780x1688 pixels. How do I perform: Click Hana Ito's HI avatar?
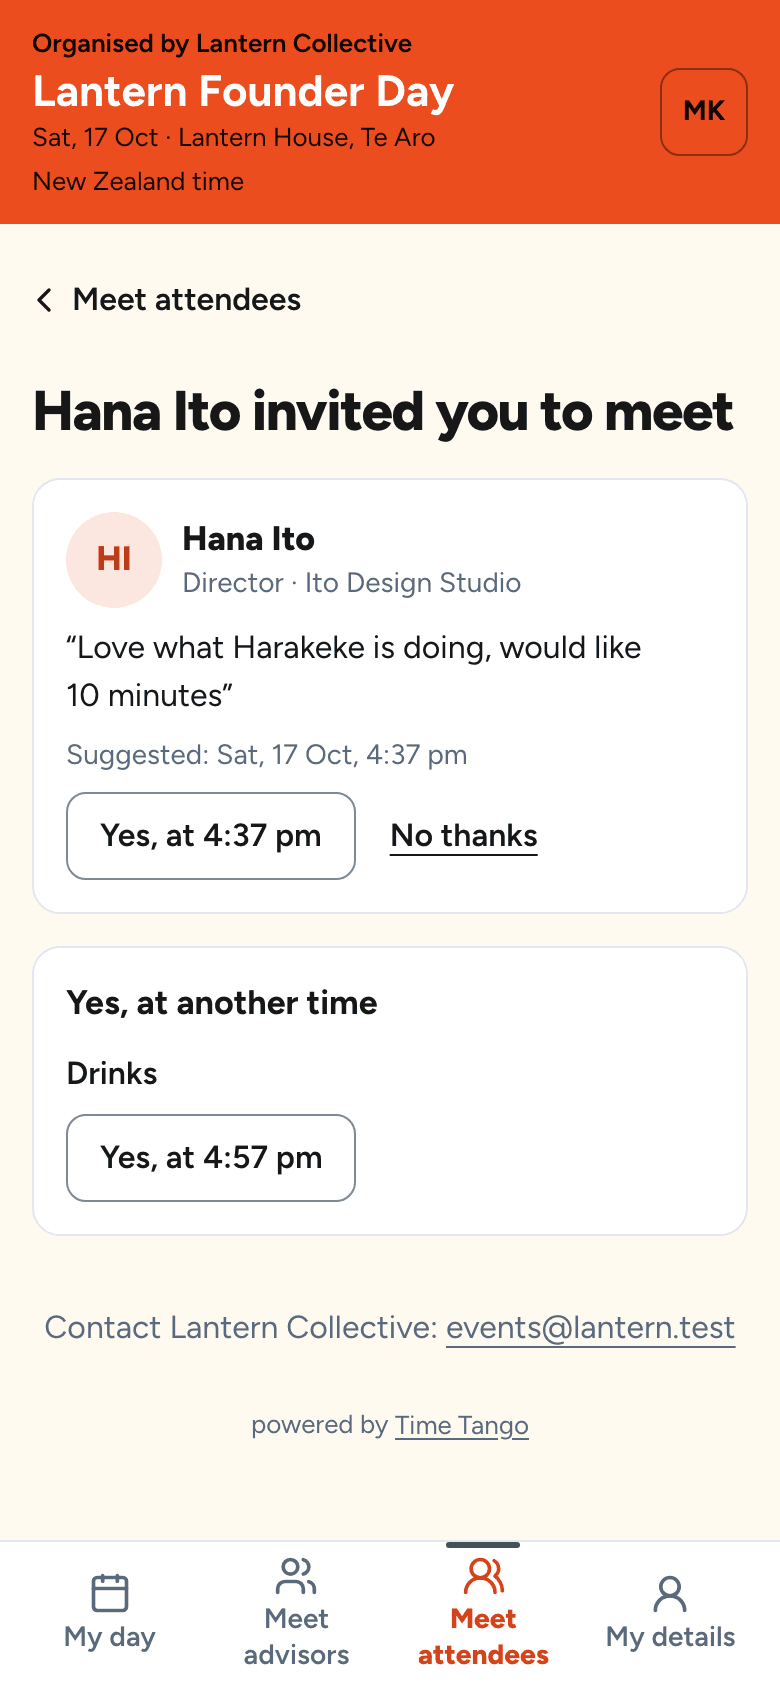[x=114, y=560]
